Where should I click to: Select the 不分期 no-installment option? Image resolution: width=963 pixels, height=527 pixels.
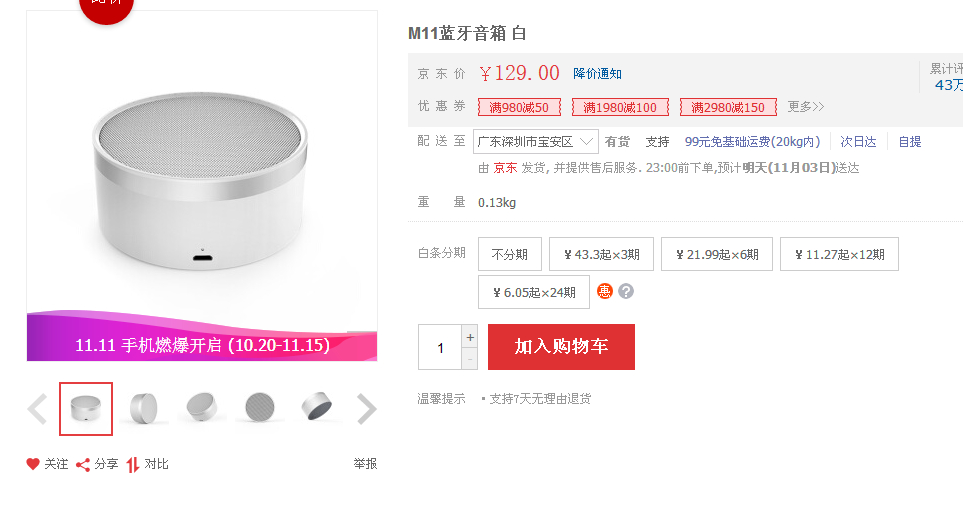(510, 254)
